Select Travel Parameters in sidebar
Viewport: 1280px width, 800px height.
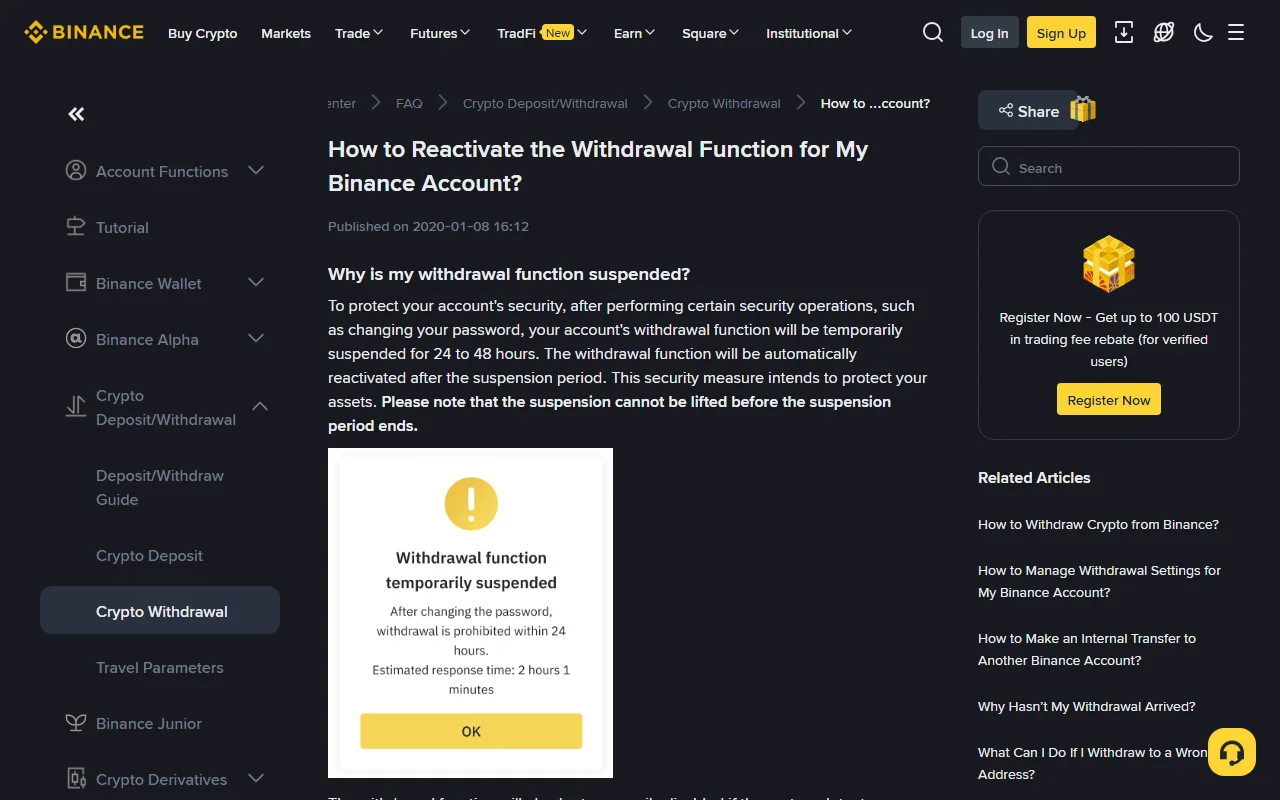[160, 668]
